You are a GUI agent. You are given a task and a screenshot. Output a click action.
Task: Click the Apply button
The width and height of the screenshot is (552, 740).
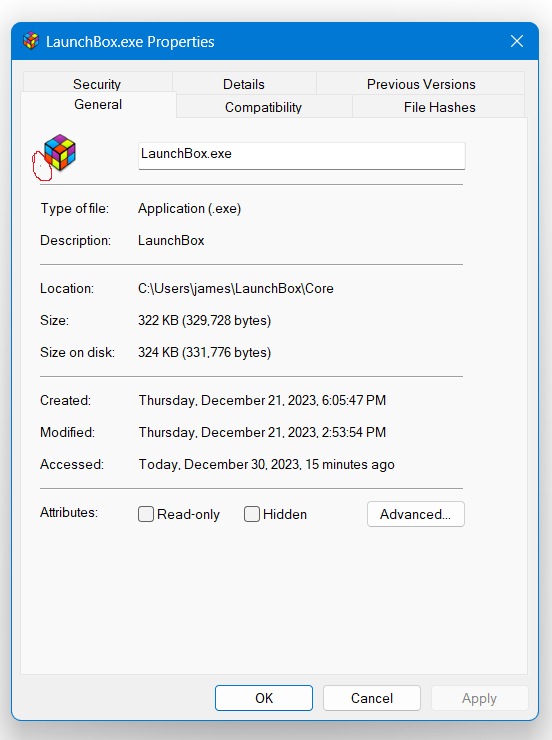pos(479,698)
